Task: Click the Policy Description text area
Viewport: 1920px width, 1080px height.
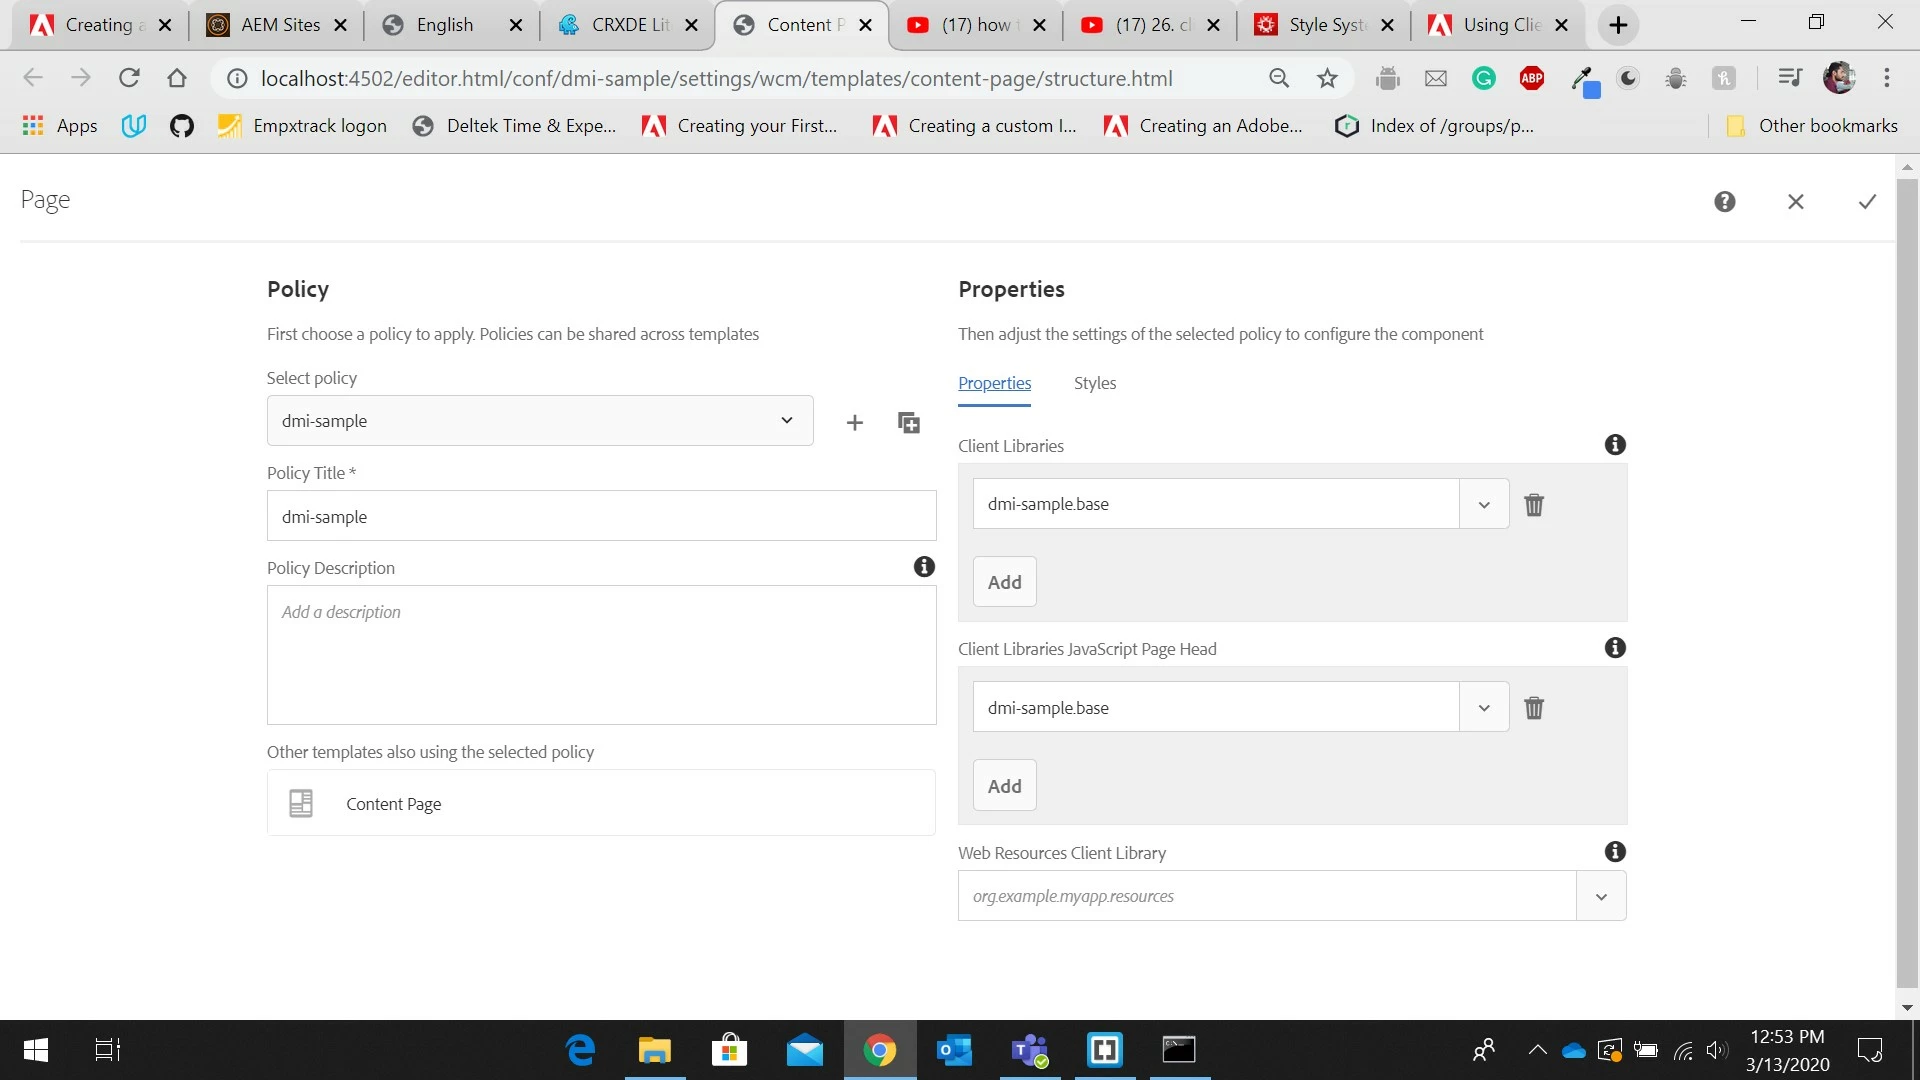Action: (601, 655)
